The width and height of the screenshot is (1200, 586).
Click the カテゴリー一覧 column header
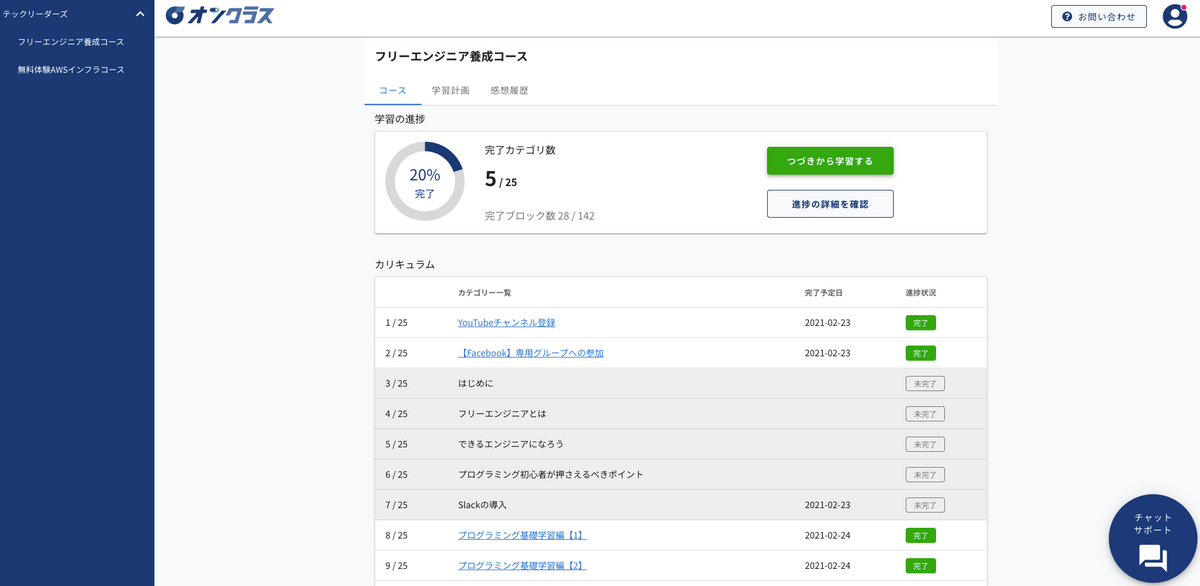pos(485,293)
